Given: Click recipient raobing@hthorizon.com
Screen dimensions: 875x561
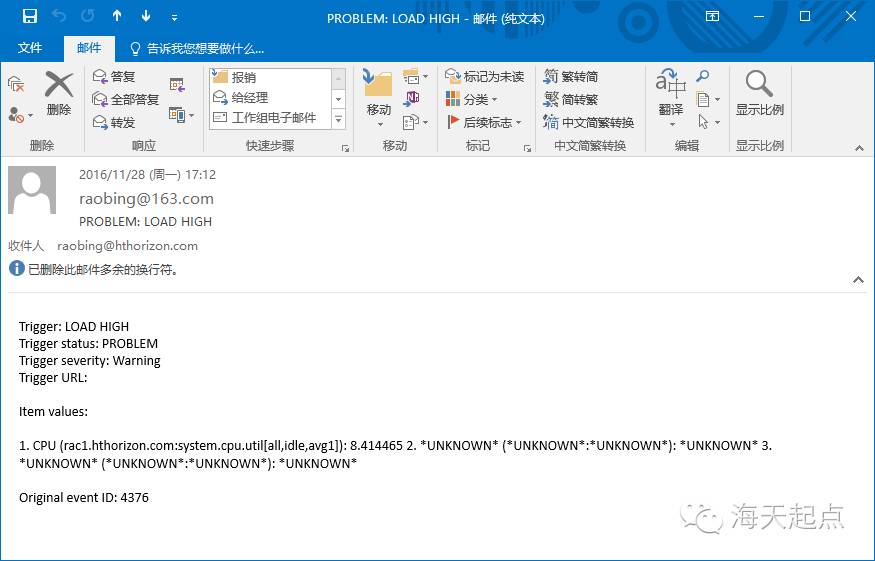Looking at the screenshot, I should [x=127, y=246].
